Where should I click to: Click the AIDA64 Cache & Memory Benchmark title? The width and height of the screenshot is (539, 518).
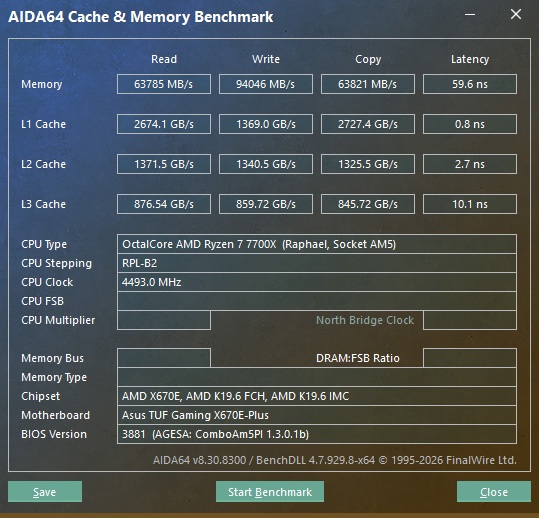pyautogui.click(x=141, y=17)
